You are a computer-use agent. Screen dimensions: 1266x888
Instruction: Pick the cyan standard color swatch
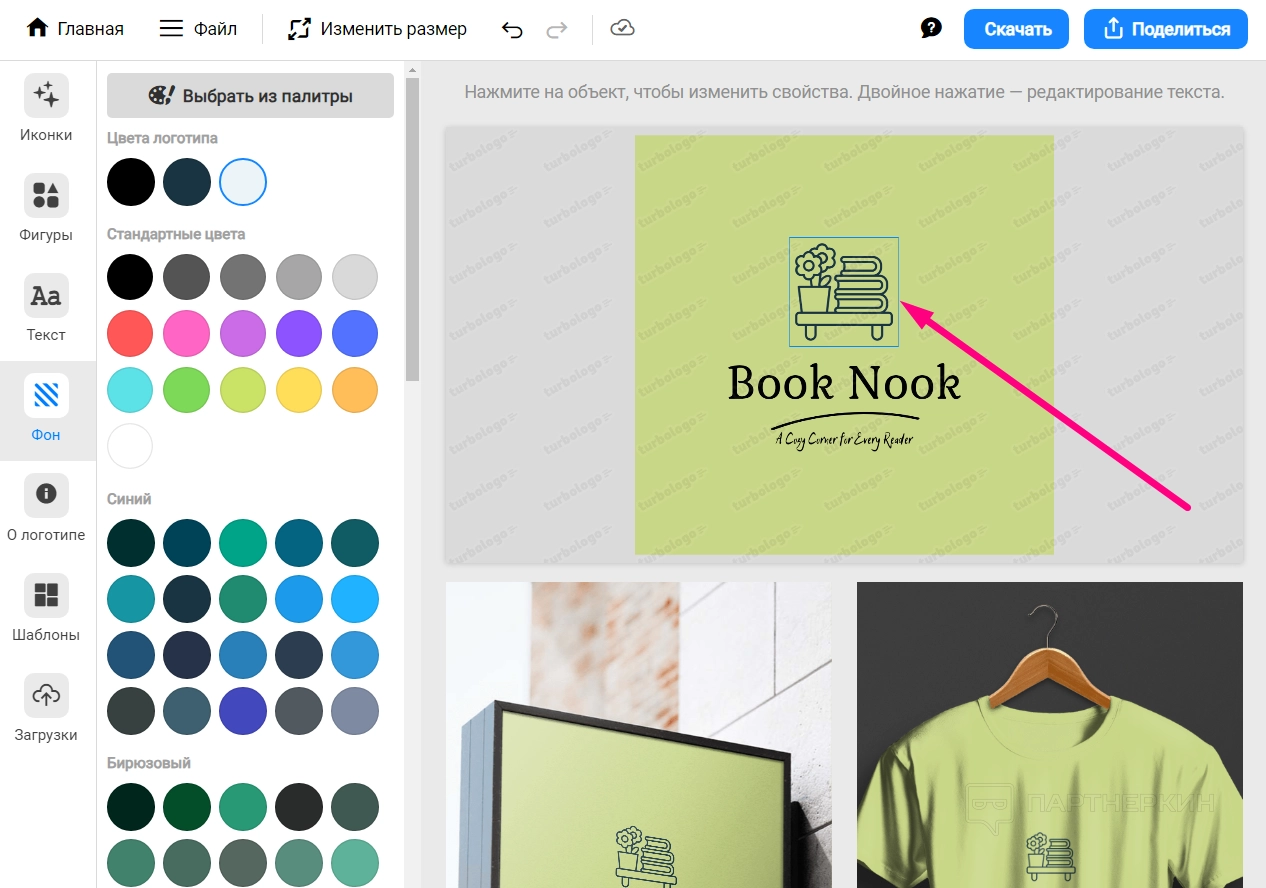pos(130,390)
